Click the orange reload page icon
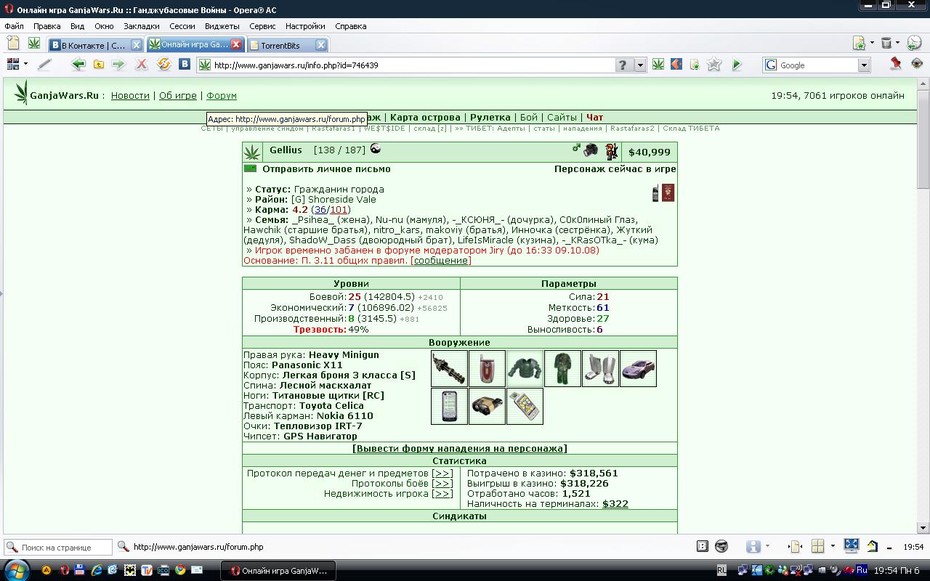The image size is (930, 581). (x=164, y=64)
